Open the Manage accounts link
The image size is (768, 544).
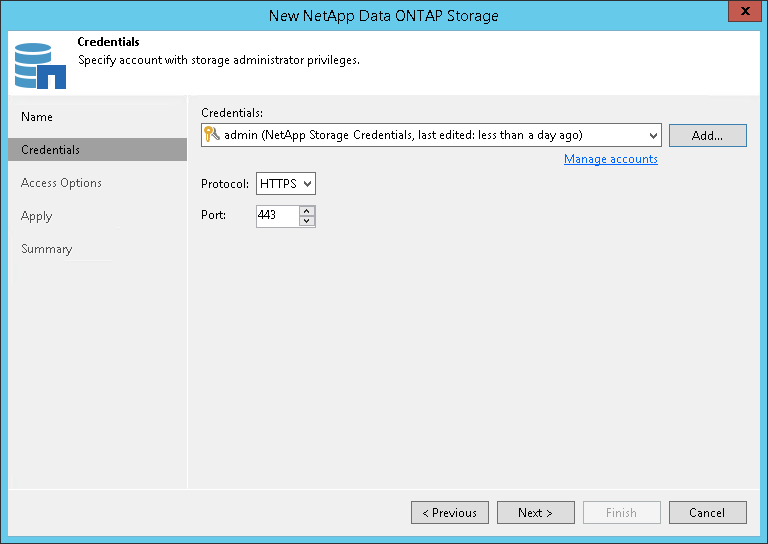[610, 159]
